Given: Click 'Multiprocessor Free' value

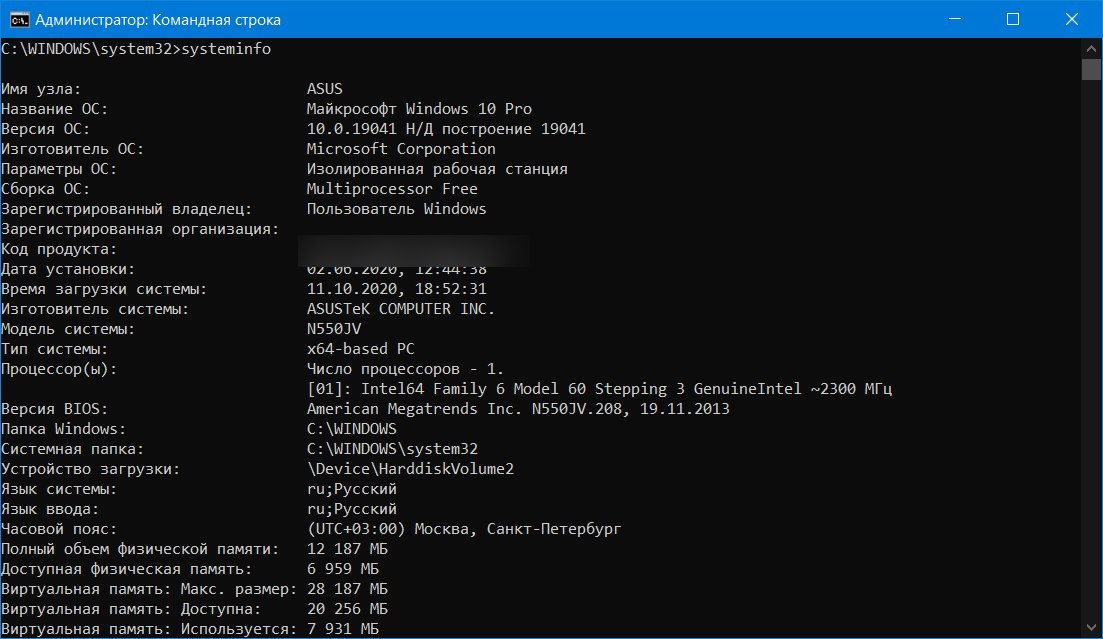Looking at the screenshot, I should click(x=392, y=189).
